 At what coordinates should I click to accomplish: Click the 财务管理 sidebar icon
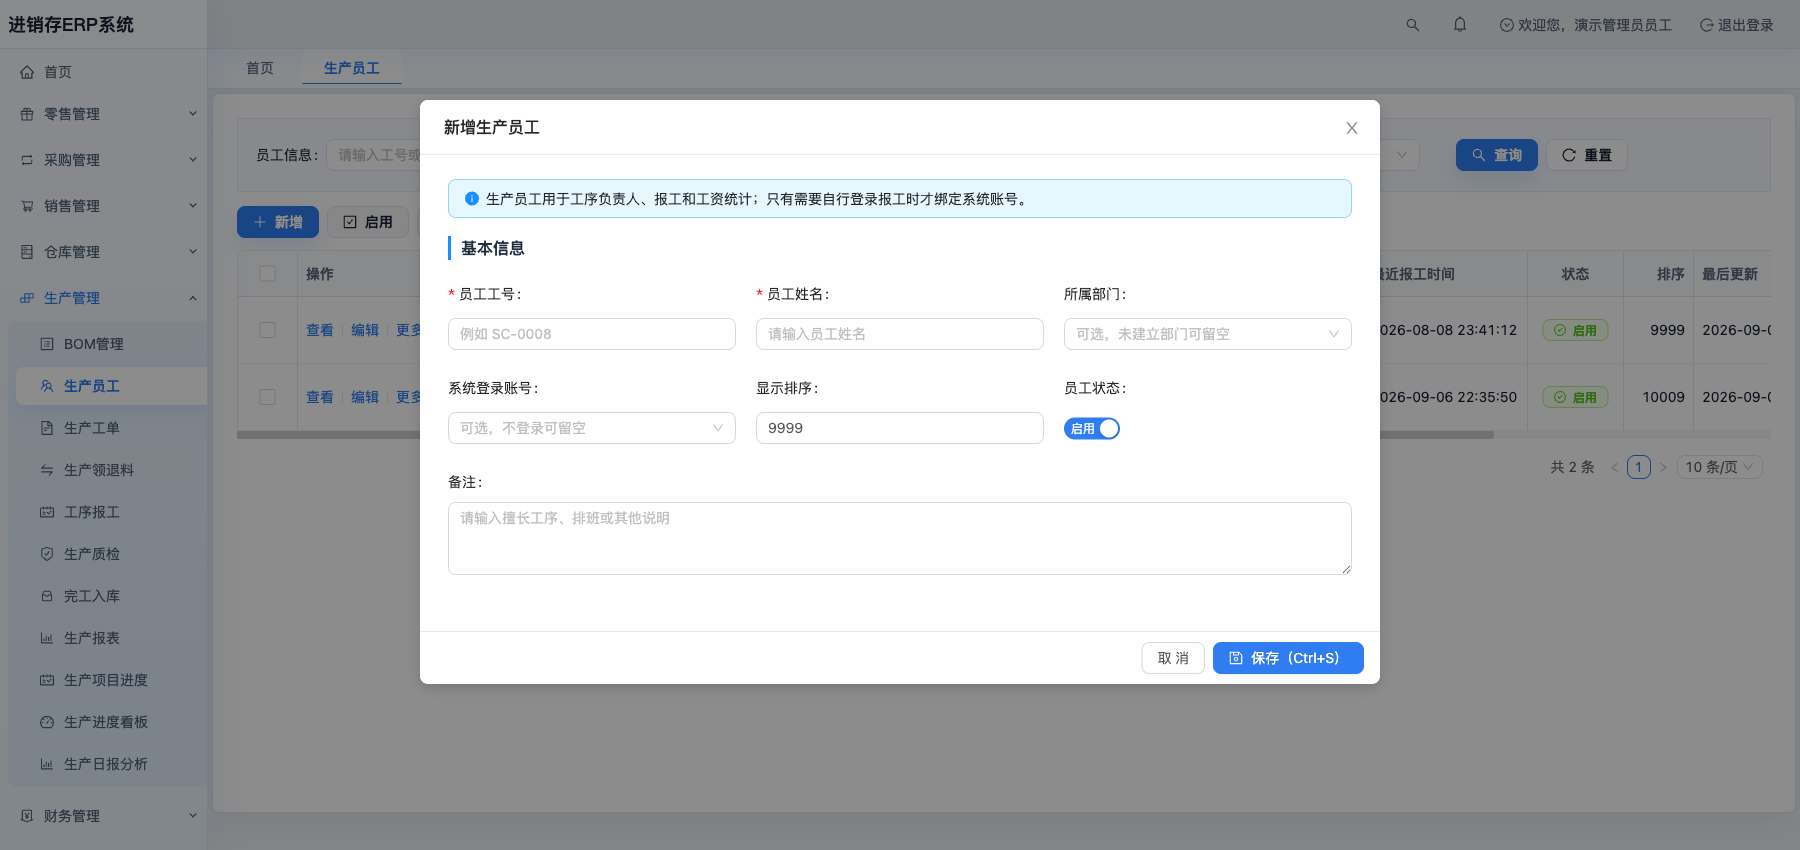[27, 816]
